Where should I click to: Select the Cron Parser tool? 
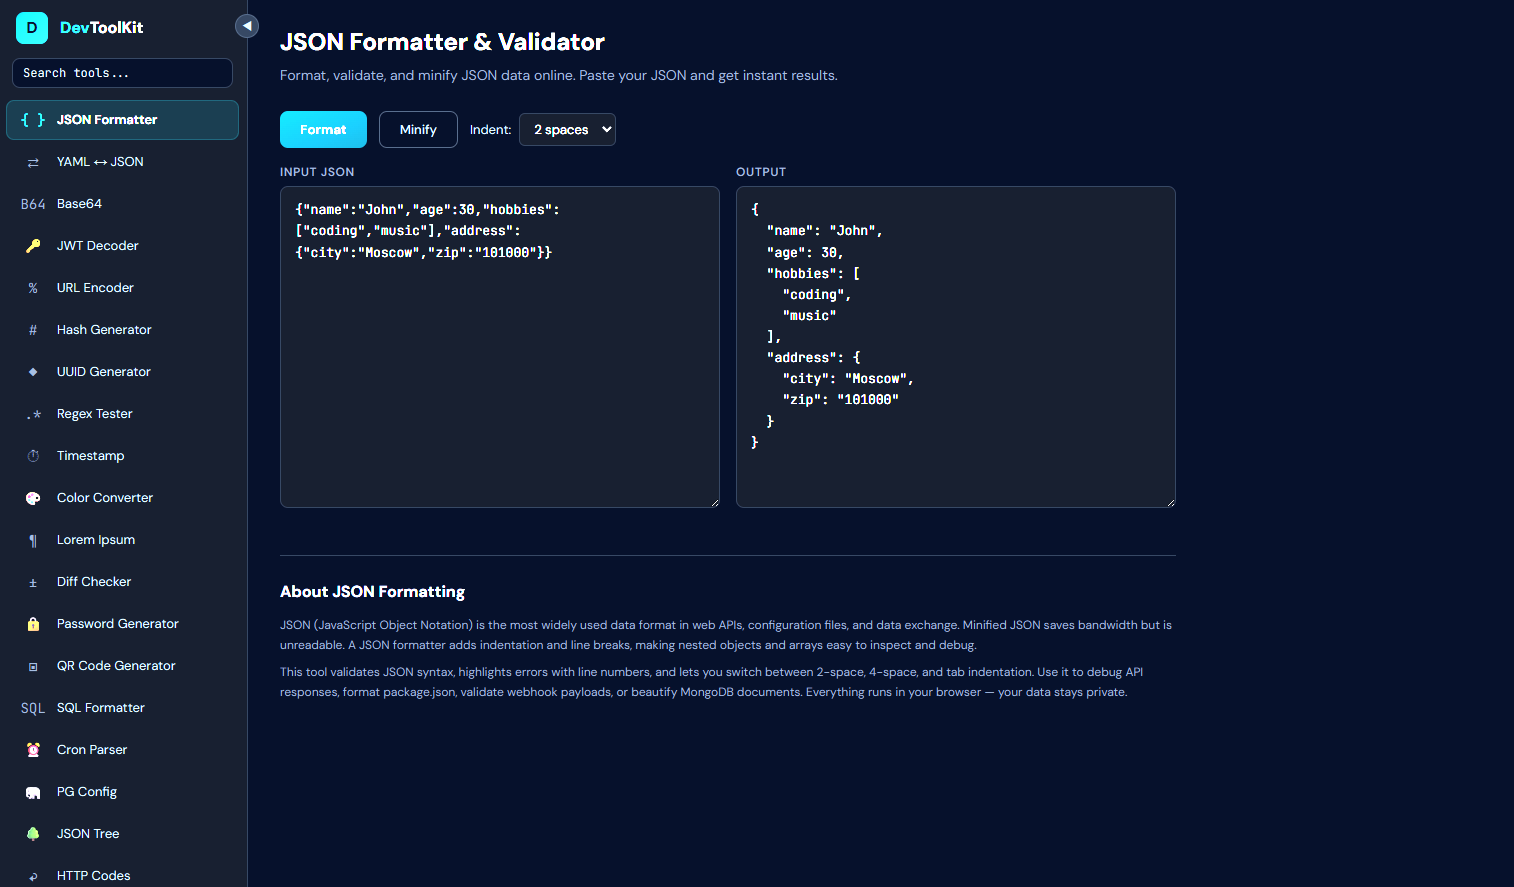92,749
